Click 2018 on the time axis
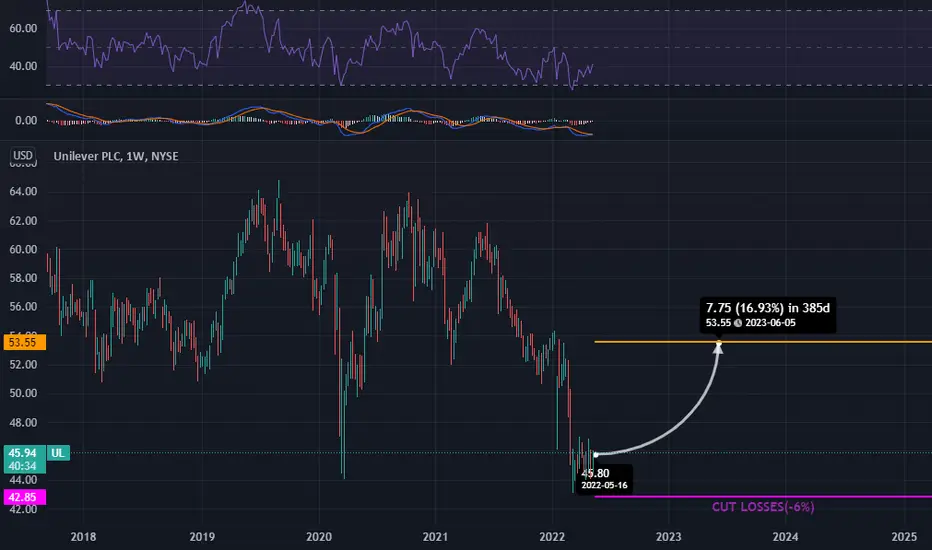932x550 pixels. [83, 537]
